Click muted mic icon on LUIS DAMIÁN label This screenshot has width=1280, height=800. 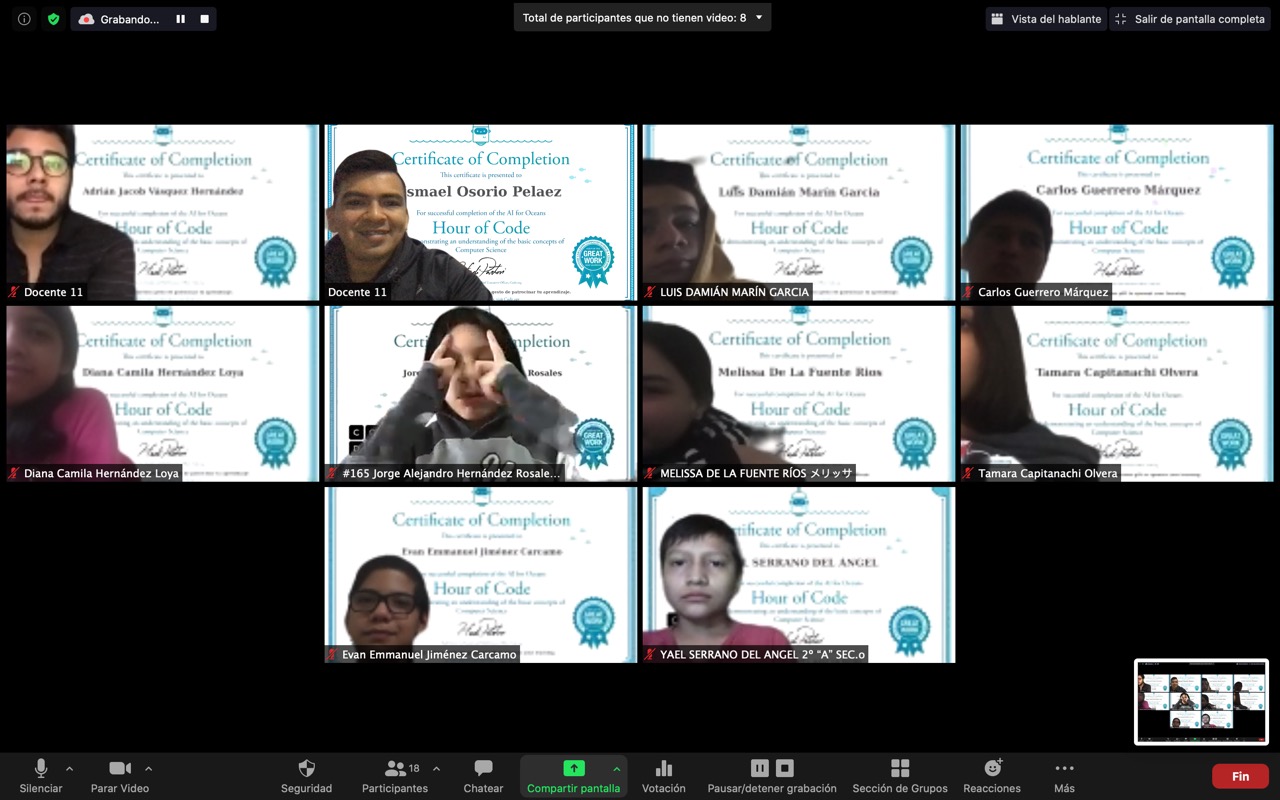coord(650,292)
